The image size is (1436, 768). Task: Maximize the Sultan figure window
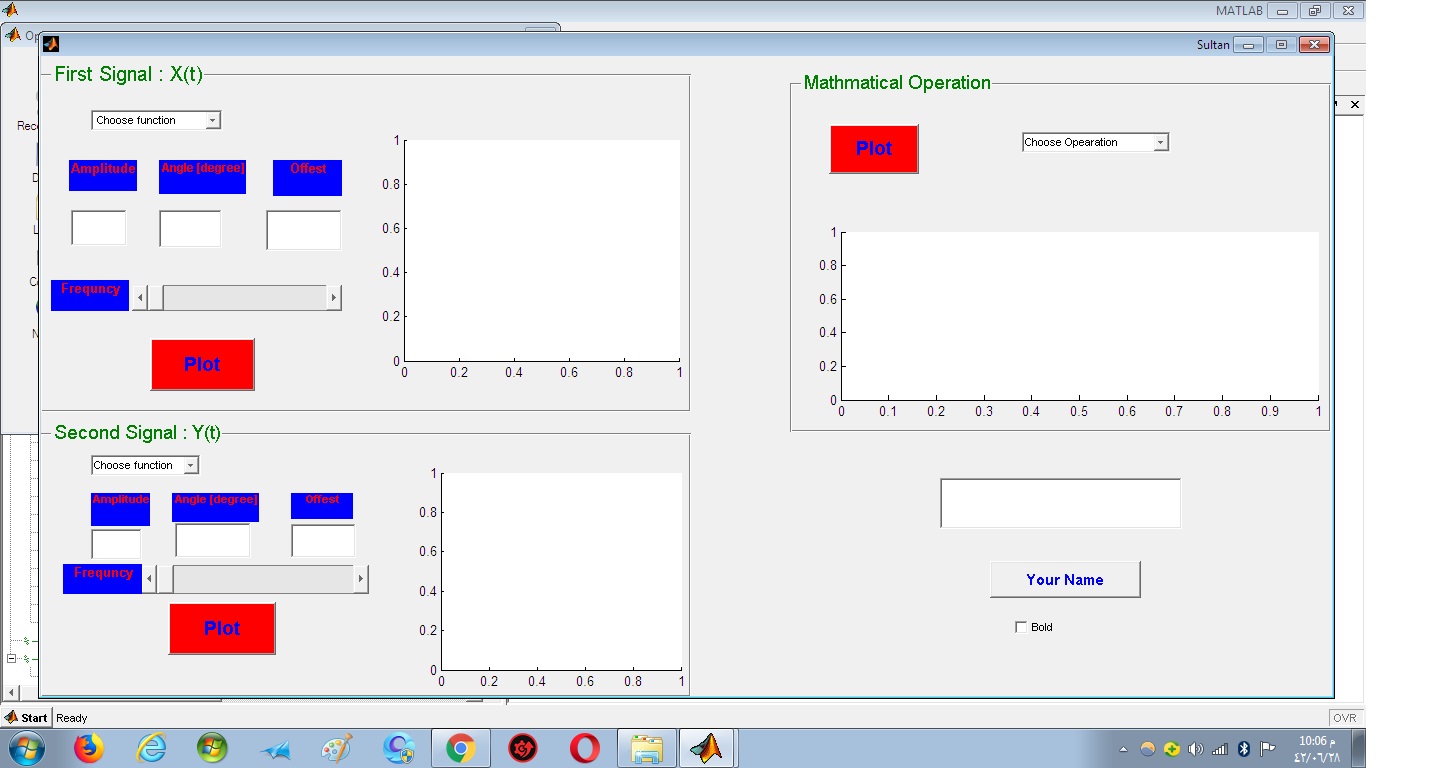pos(1280,45)
